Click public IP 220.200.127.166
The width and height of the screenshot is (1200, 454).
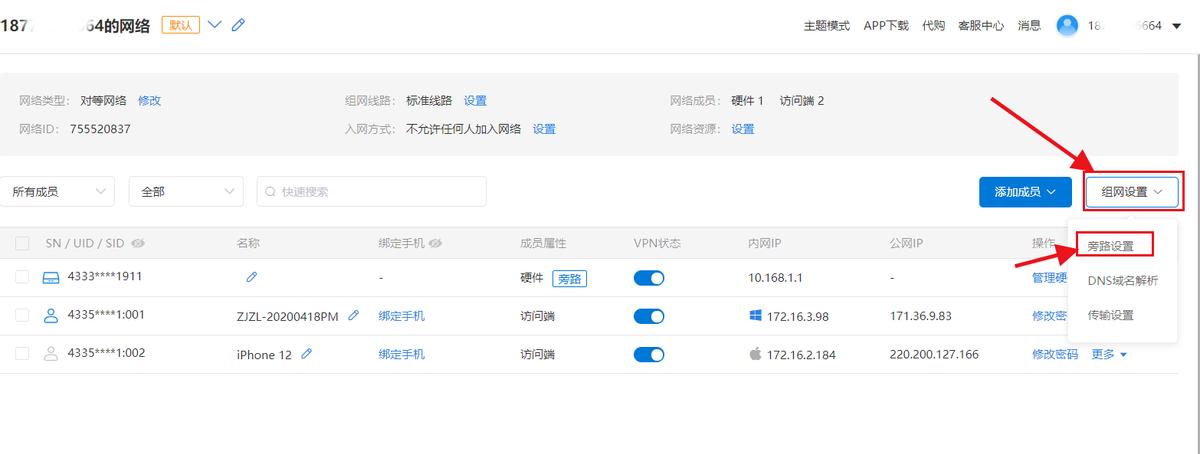click(x=934, y=354)
